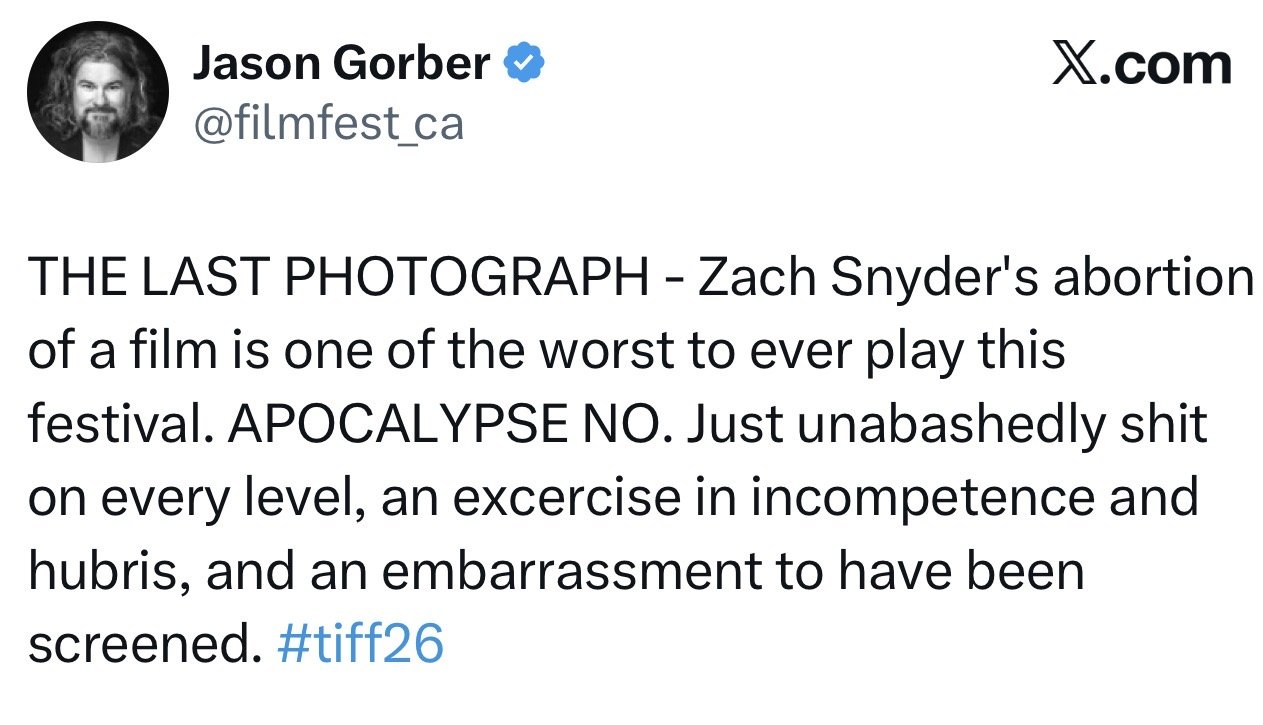Open Jason Gorber's profile avatar
The image size is (1263, 725).
(98, 92)
